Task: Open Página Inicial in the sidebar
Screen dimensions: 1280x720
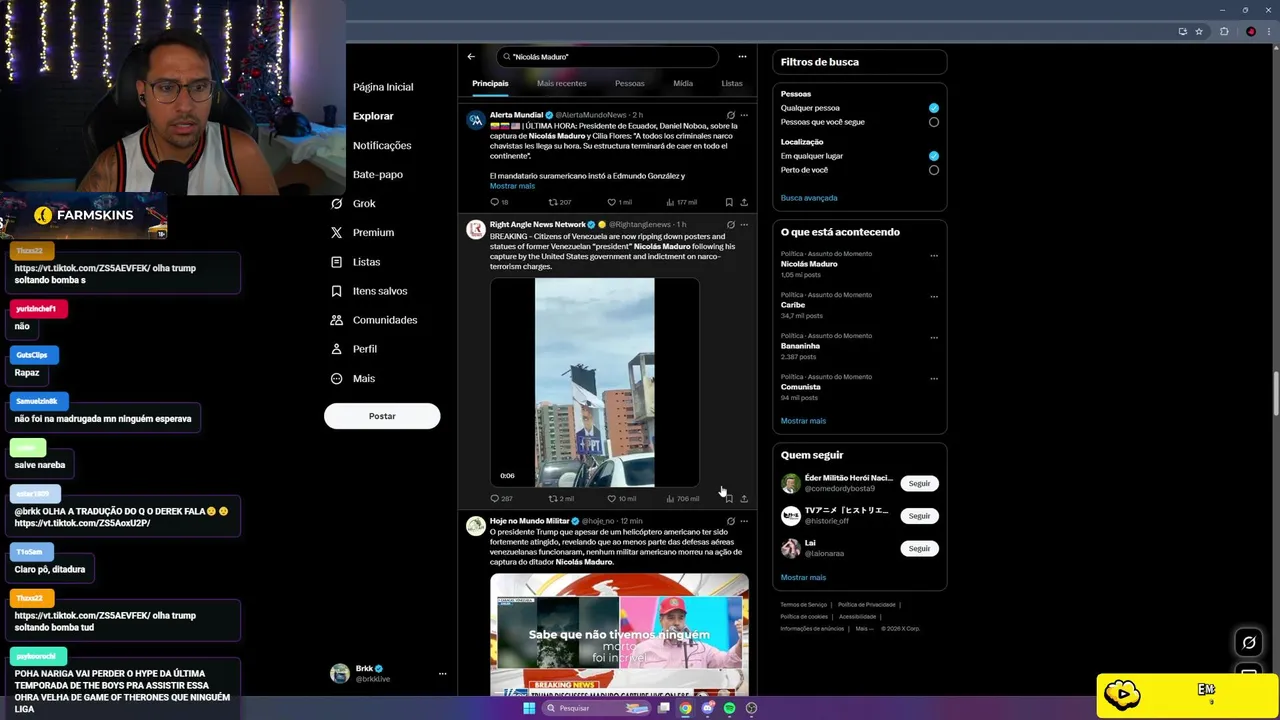Action: pos(383,87)
